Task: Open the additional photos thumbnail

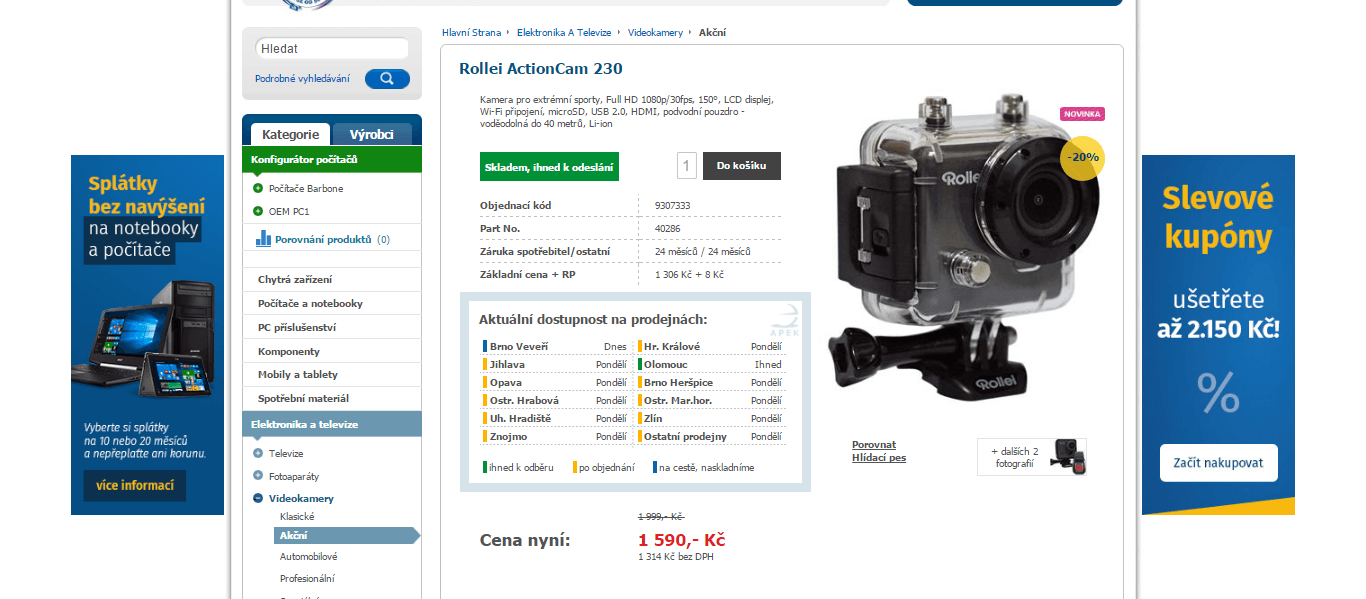Action: click(1032, 456)
